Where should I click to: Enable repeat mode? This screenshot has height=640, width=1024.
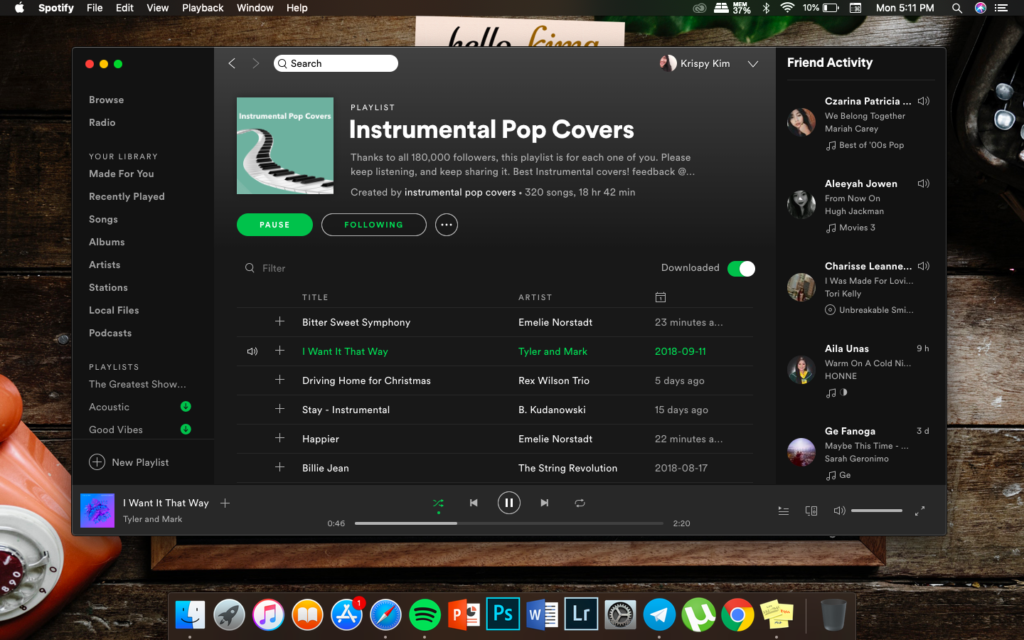pos(580,503)
